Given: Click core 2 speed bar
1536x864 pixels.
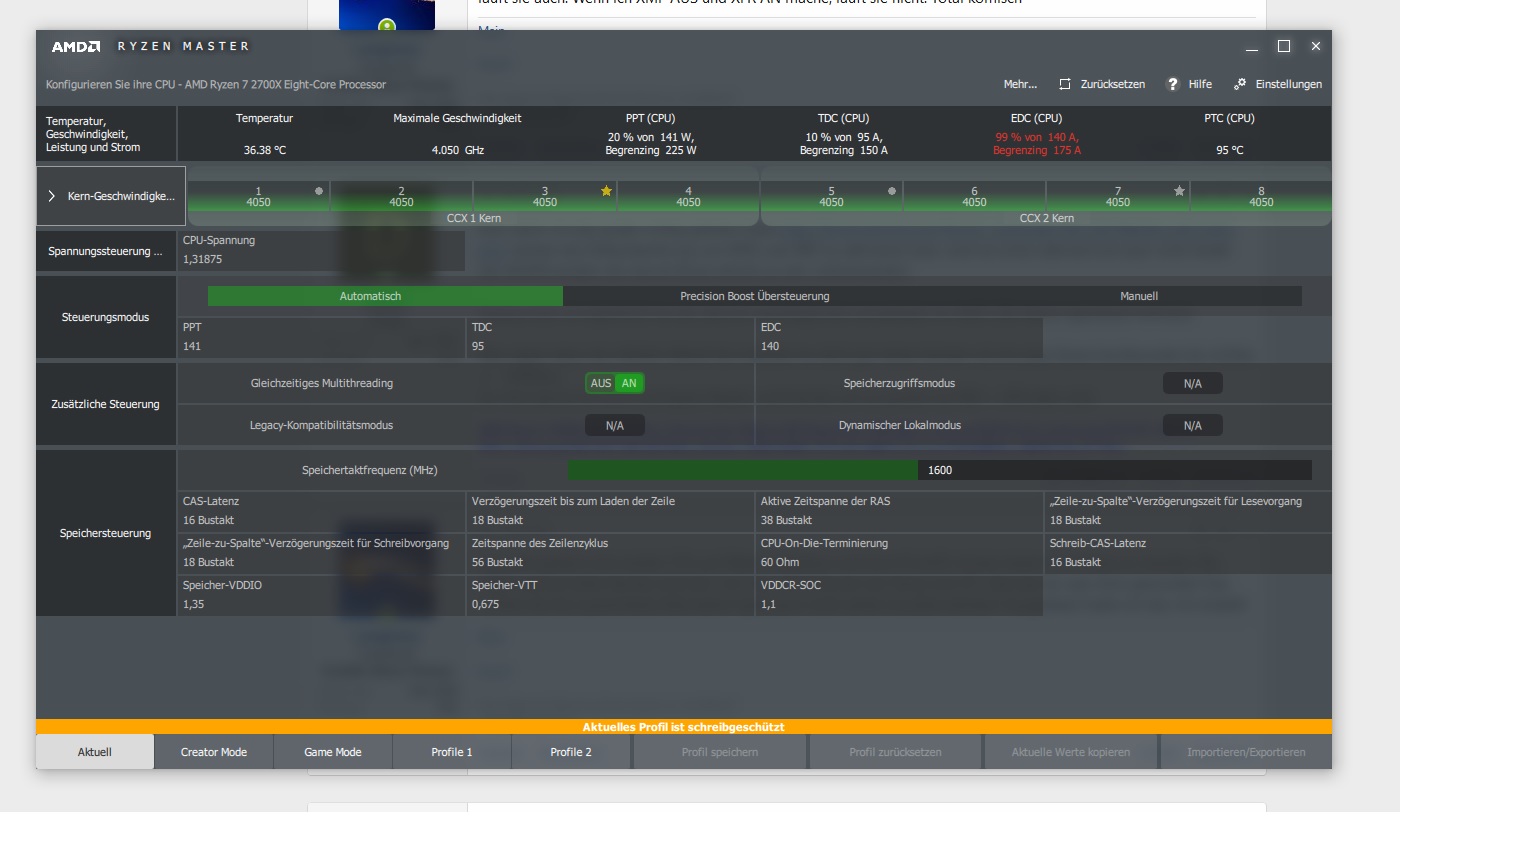Looking at the screenshot, I should 401,196.
